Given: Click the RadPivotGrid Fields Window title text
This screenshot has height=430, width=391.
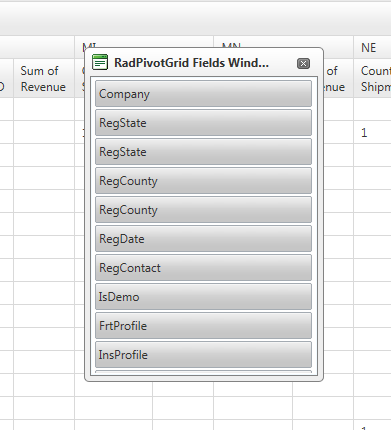Looking at the screenshot, I should (191, 63).
